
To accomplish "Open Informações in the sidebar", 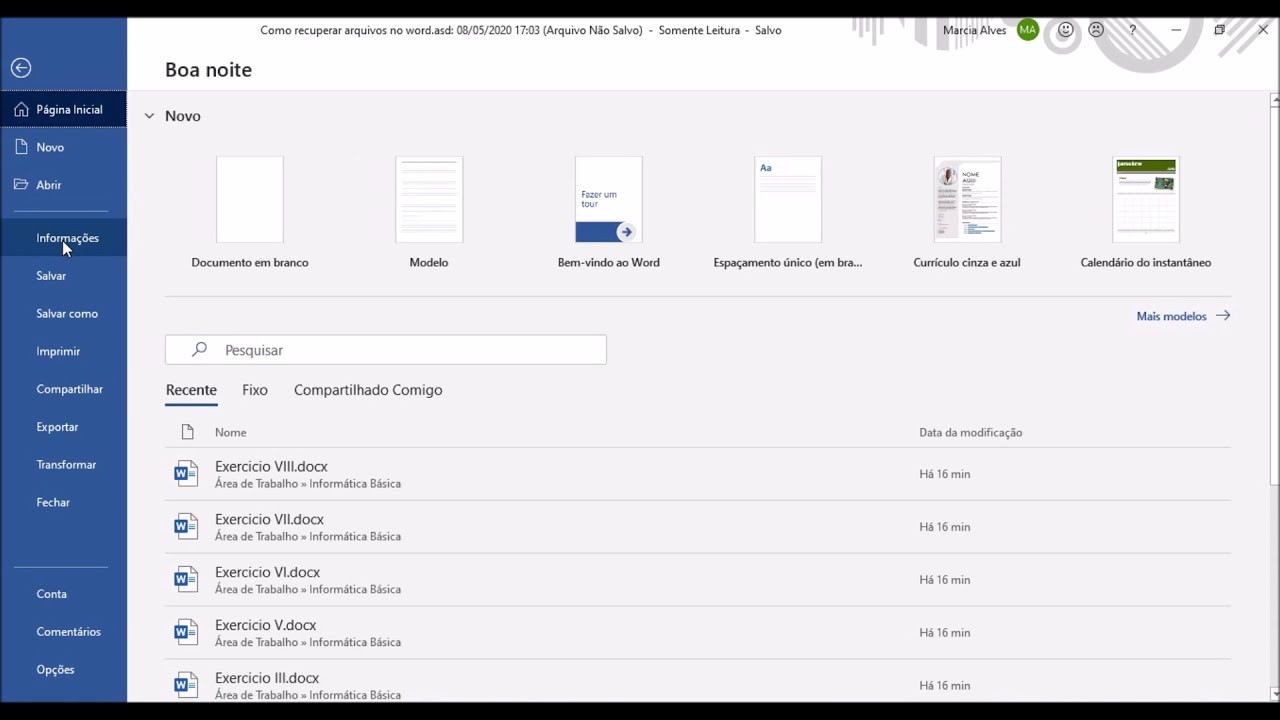I will coord(67,238).
